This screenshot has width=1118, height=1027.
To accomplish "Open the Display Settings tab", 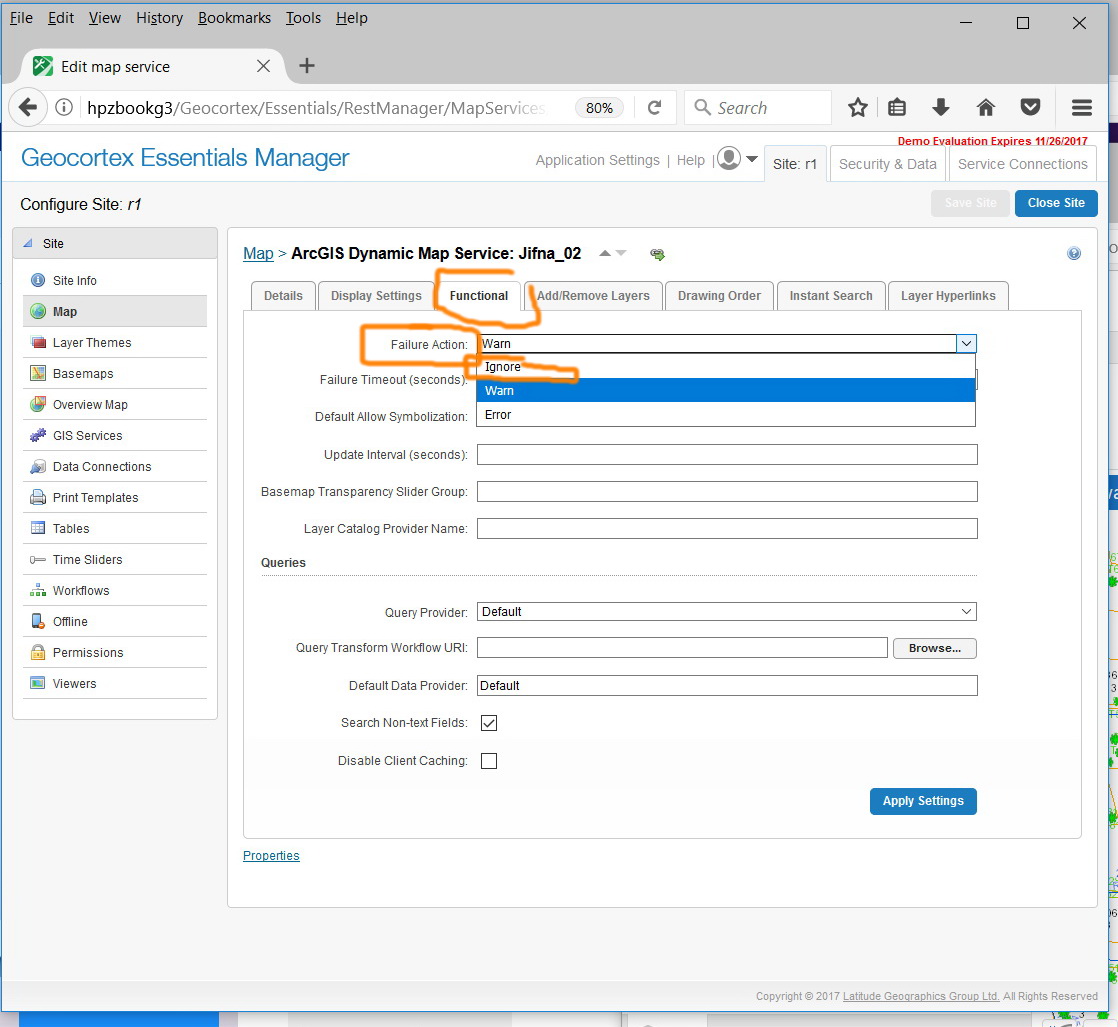I will [x=376, y=296].
